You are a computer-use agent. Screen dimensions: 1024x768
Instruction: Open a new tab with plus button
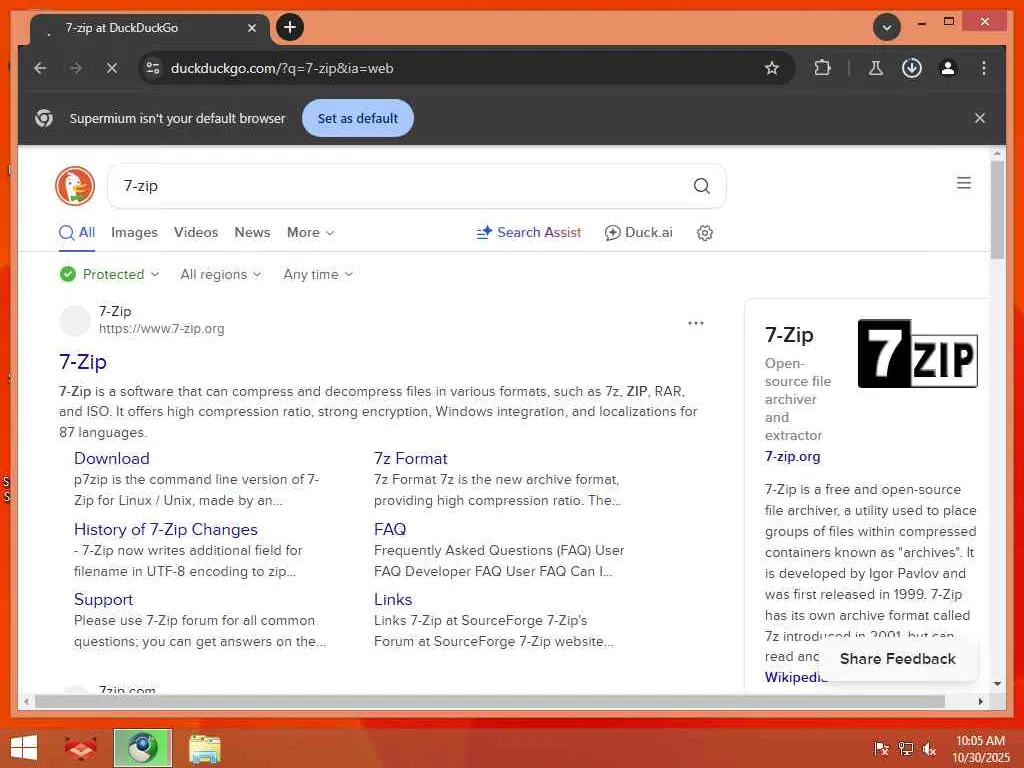(x=290, y=27)
